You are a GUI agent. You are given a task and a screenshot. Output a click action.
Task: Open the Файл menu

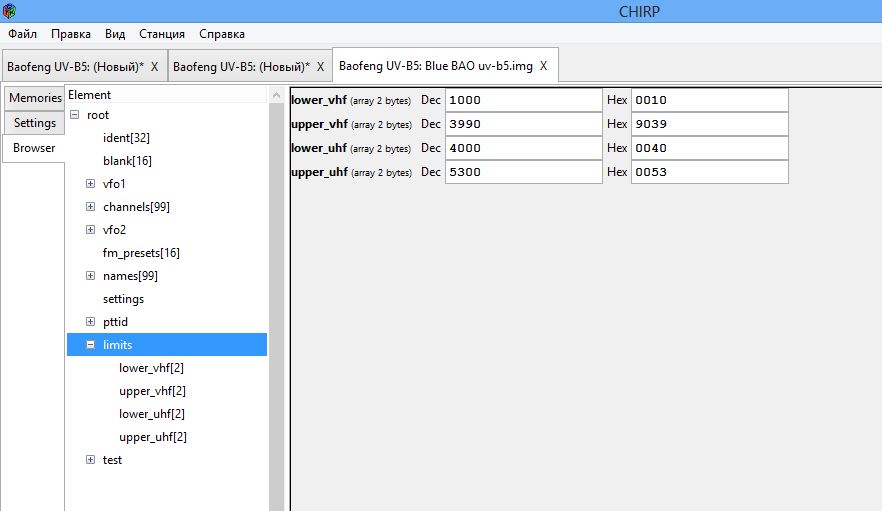tap(22, 34)
